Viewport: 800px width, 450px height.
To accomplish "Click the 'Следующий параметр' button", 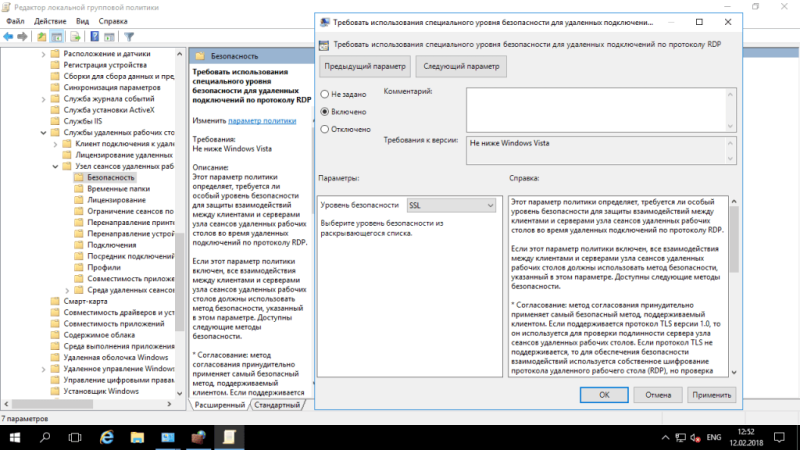I will point(461,66).
